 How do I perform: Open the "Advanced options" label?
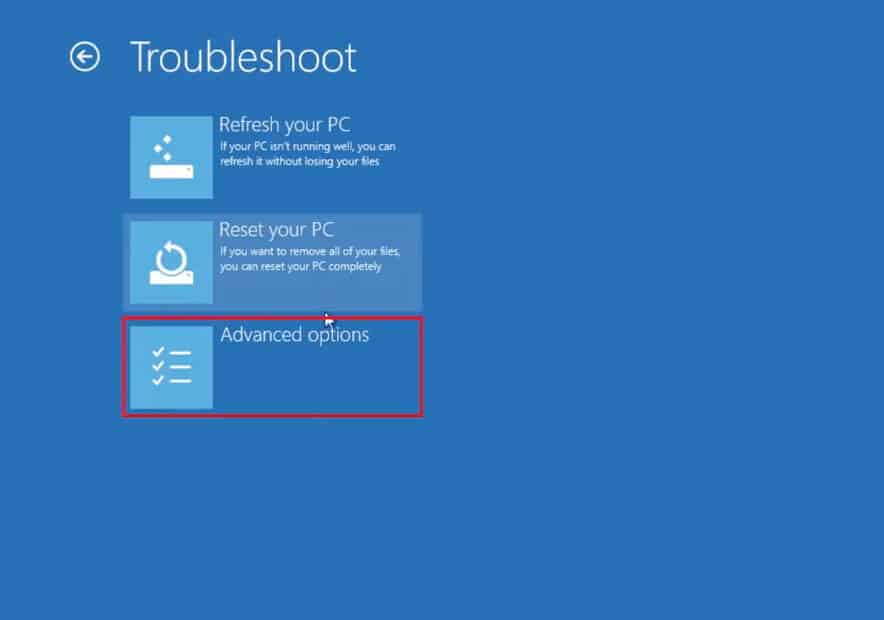[x=294, y=335]
